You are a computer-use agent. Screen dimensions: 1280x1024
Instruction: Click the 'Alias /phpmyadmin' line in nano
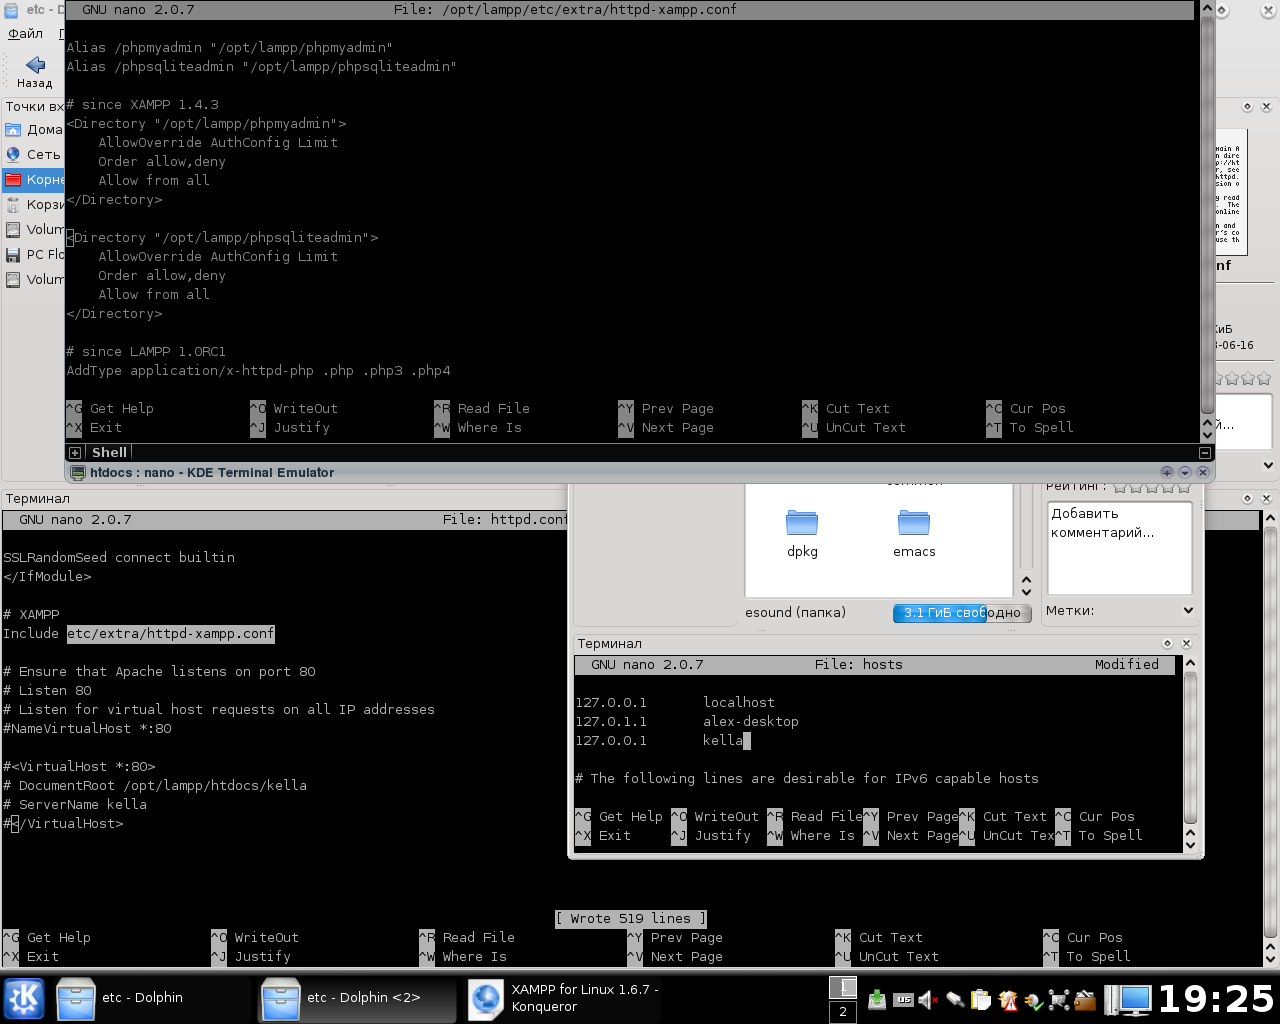(x=229, y=47)
